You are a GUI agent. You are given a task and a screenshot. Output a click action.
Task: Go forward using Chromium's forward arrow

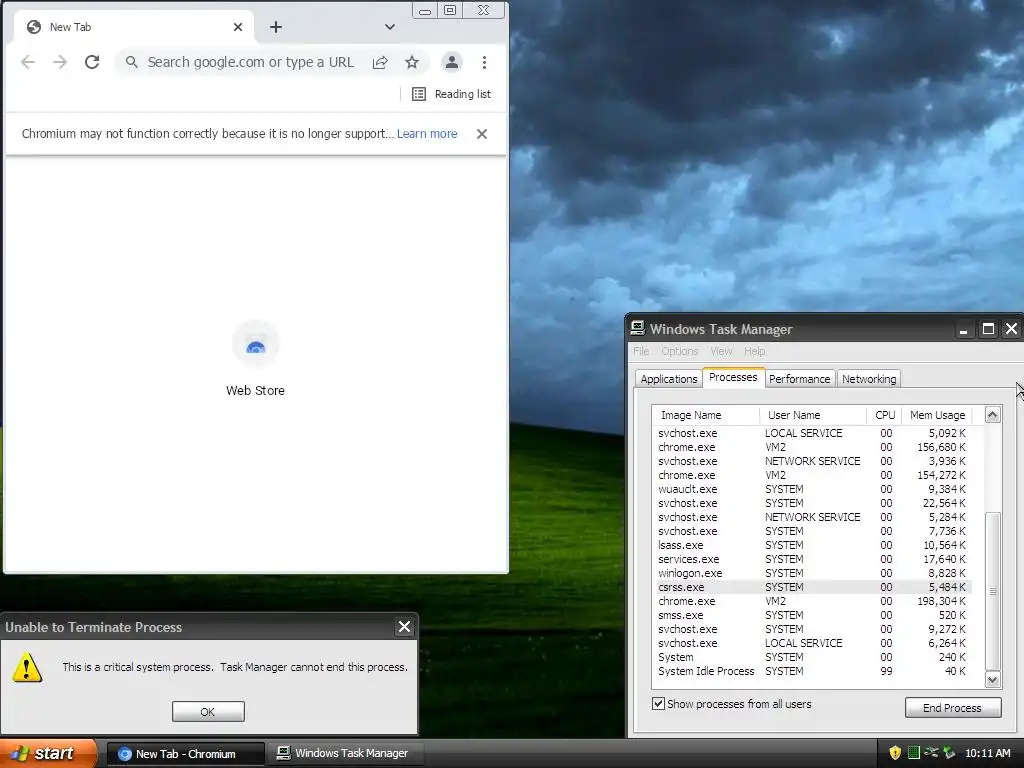click(60, 62)
